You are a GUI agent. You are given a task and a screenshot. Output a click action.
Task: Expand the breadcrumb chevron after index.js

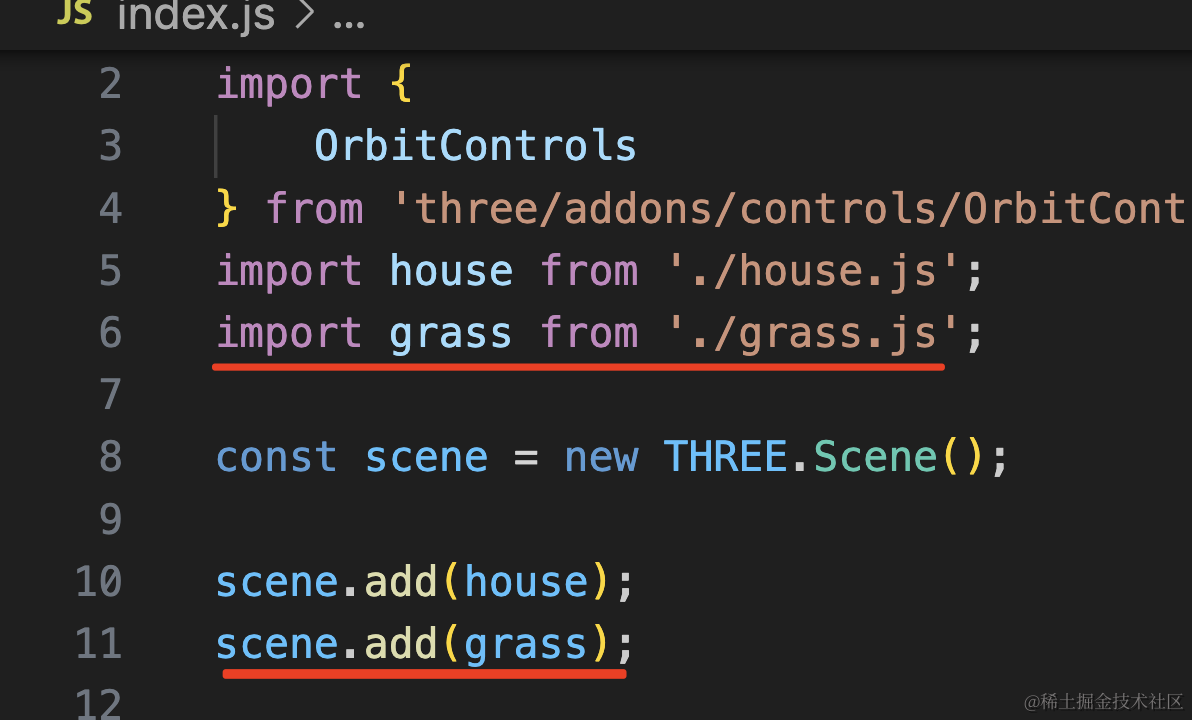pyautogui.click(x=304, y=14)
